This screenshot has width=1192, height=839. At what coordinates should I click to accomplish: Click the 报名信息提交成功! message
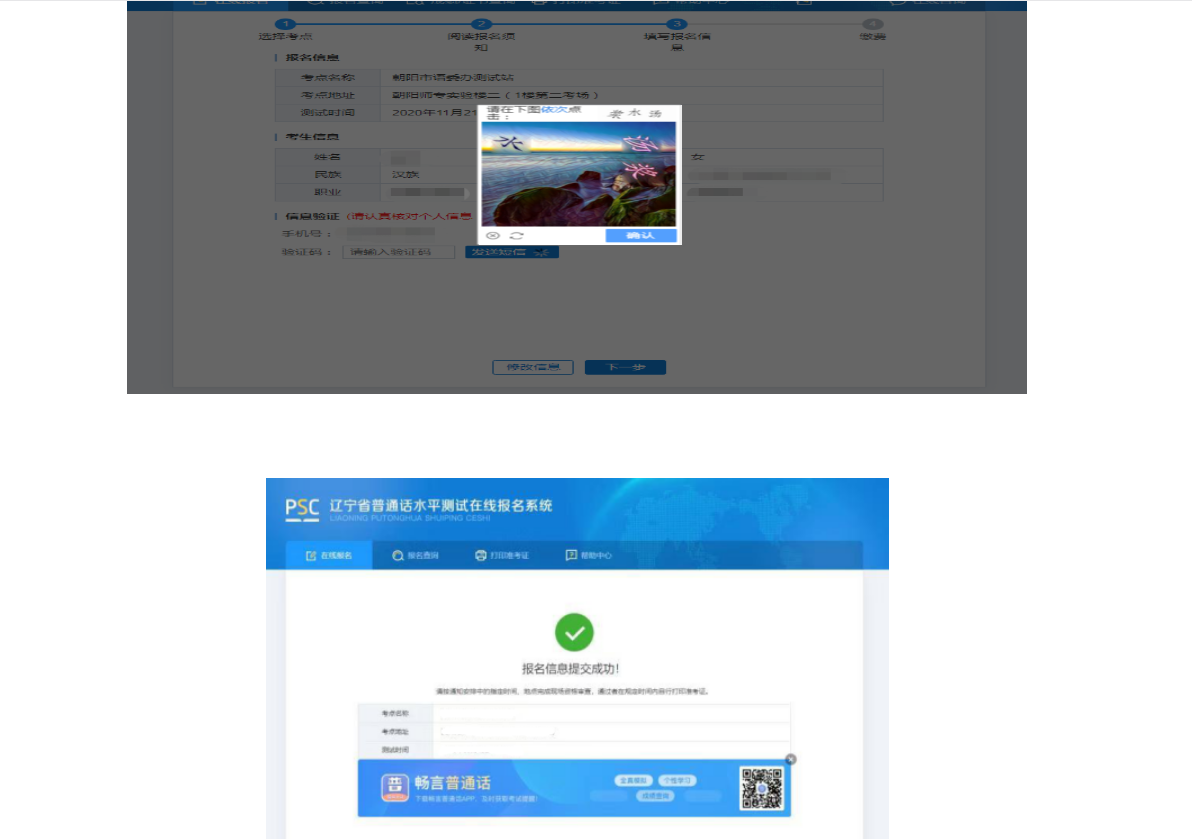[x=570, y=669]
